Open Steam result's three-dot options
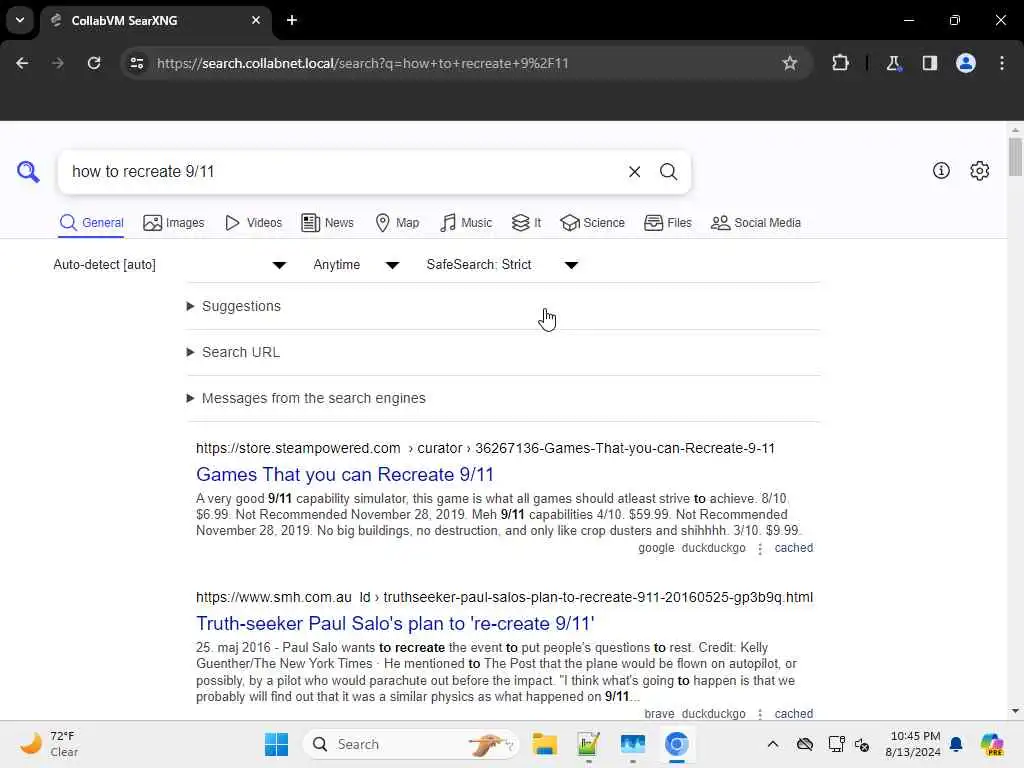 click(x=760, y=549)
